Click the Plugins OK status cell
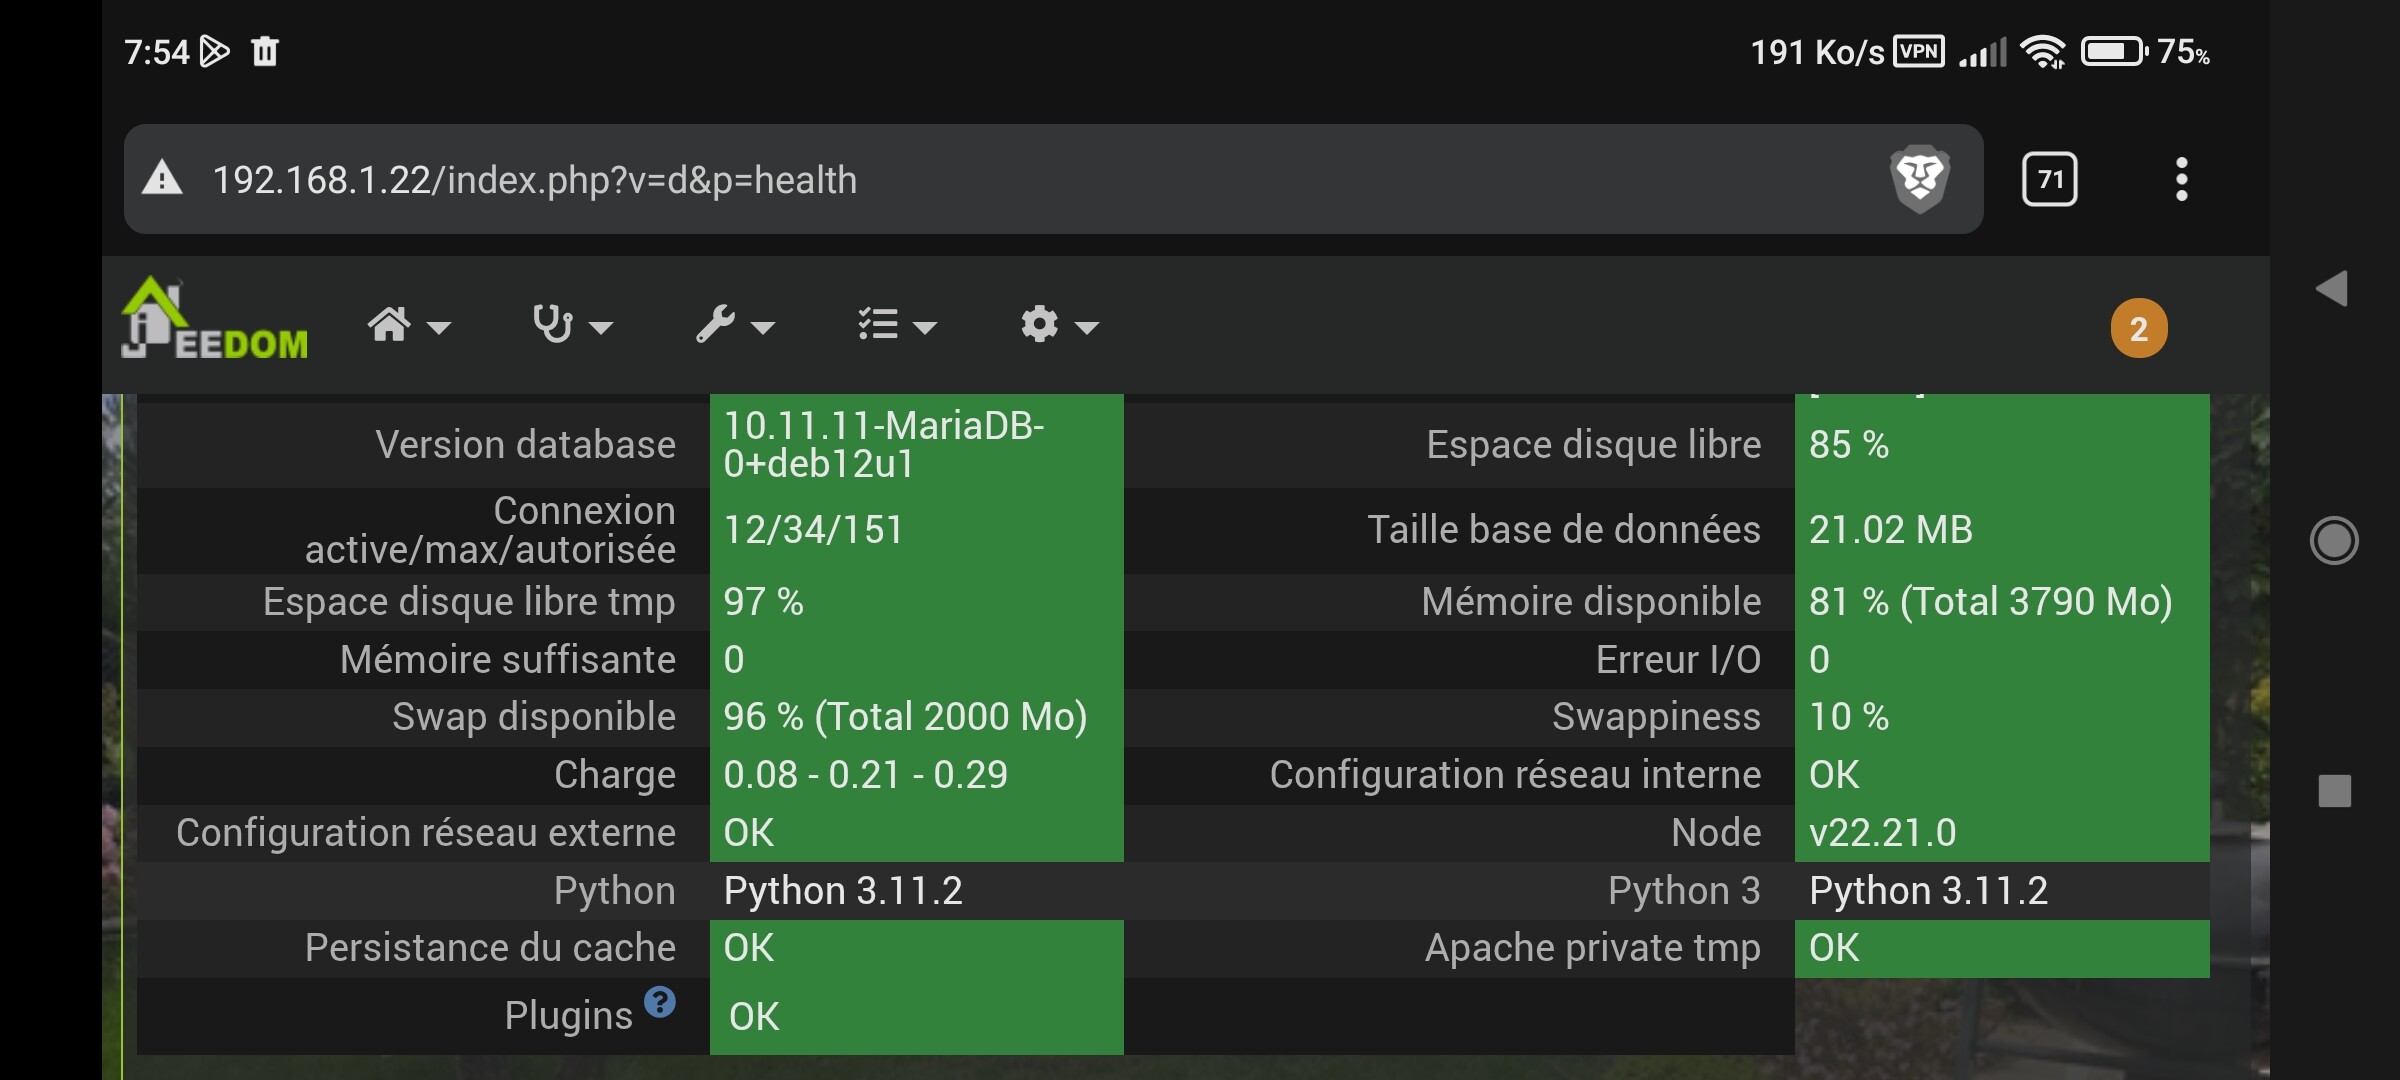 tap(915, 1016)
